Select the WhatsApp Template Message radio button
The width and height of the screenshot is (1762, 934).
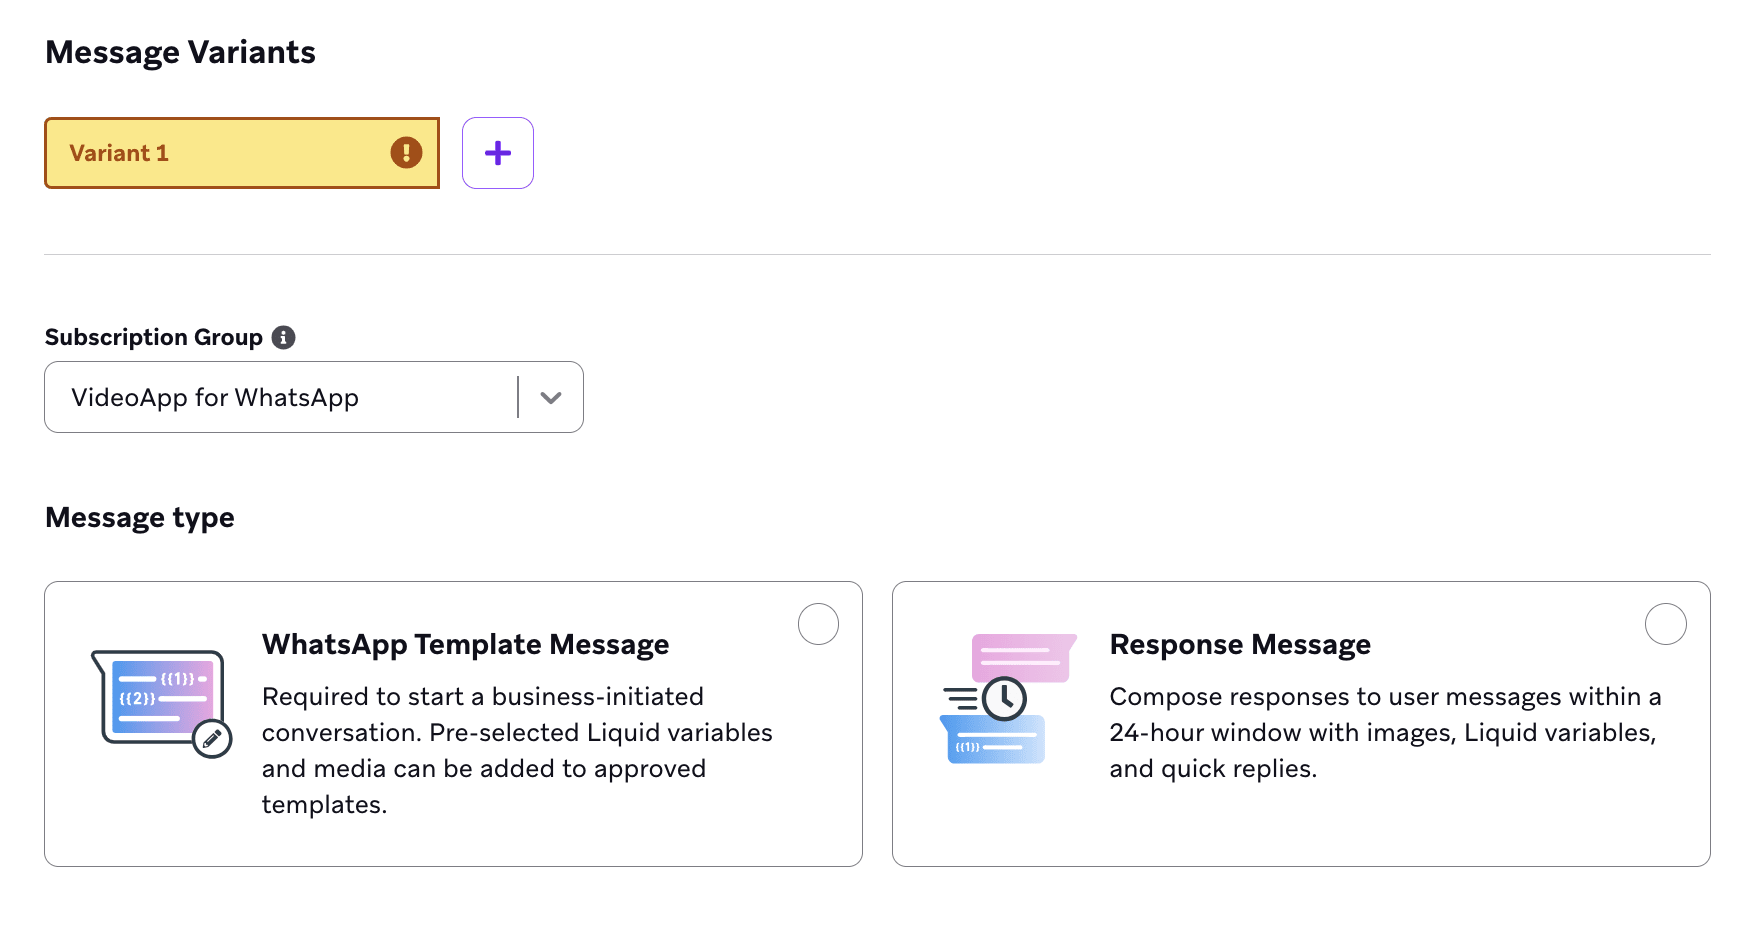(x=818, y=624)
